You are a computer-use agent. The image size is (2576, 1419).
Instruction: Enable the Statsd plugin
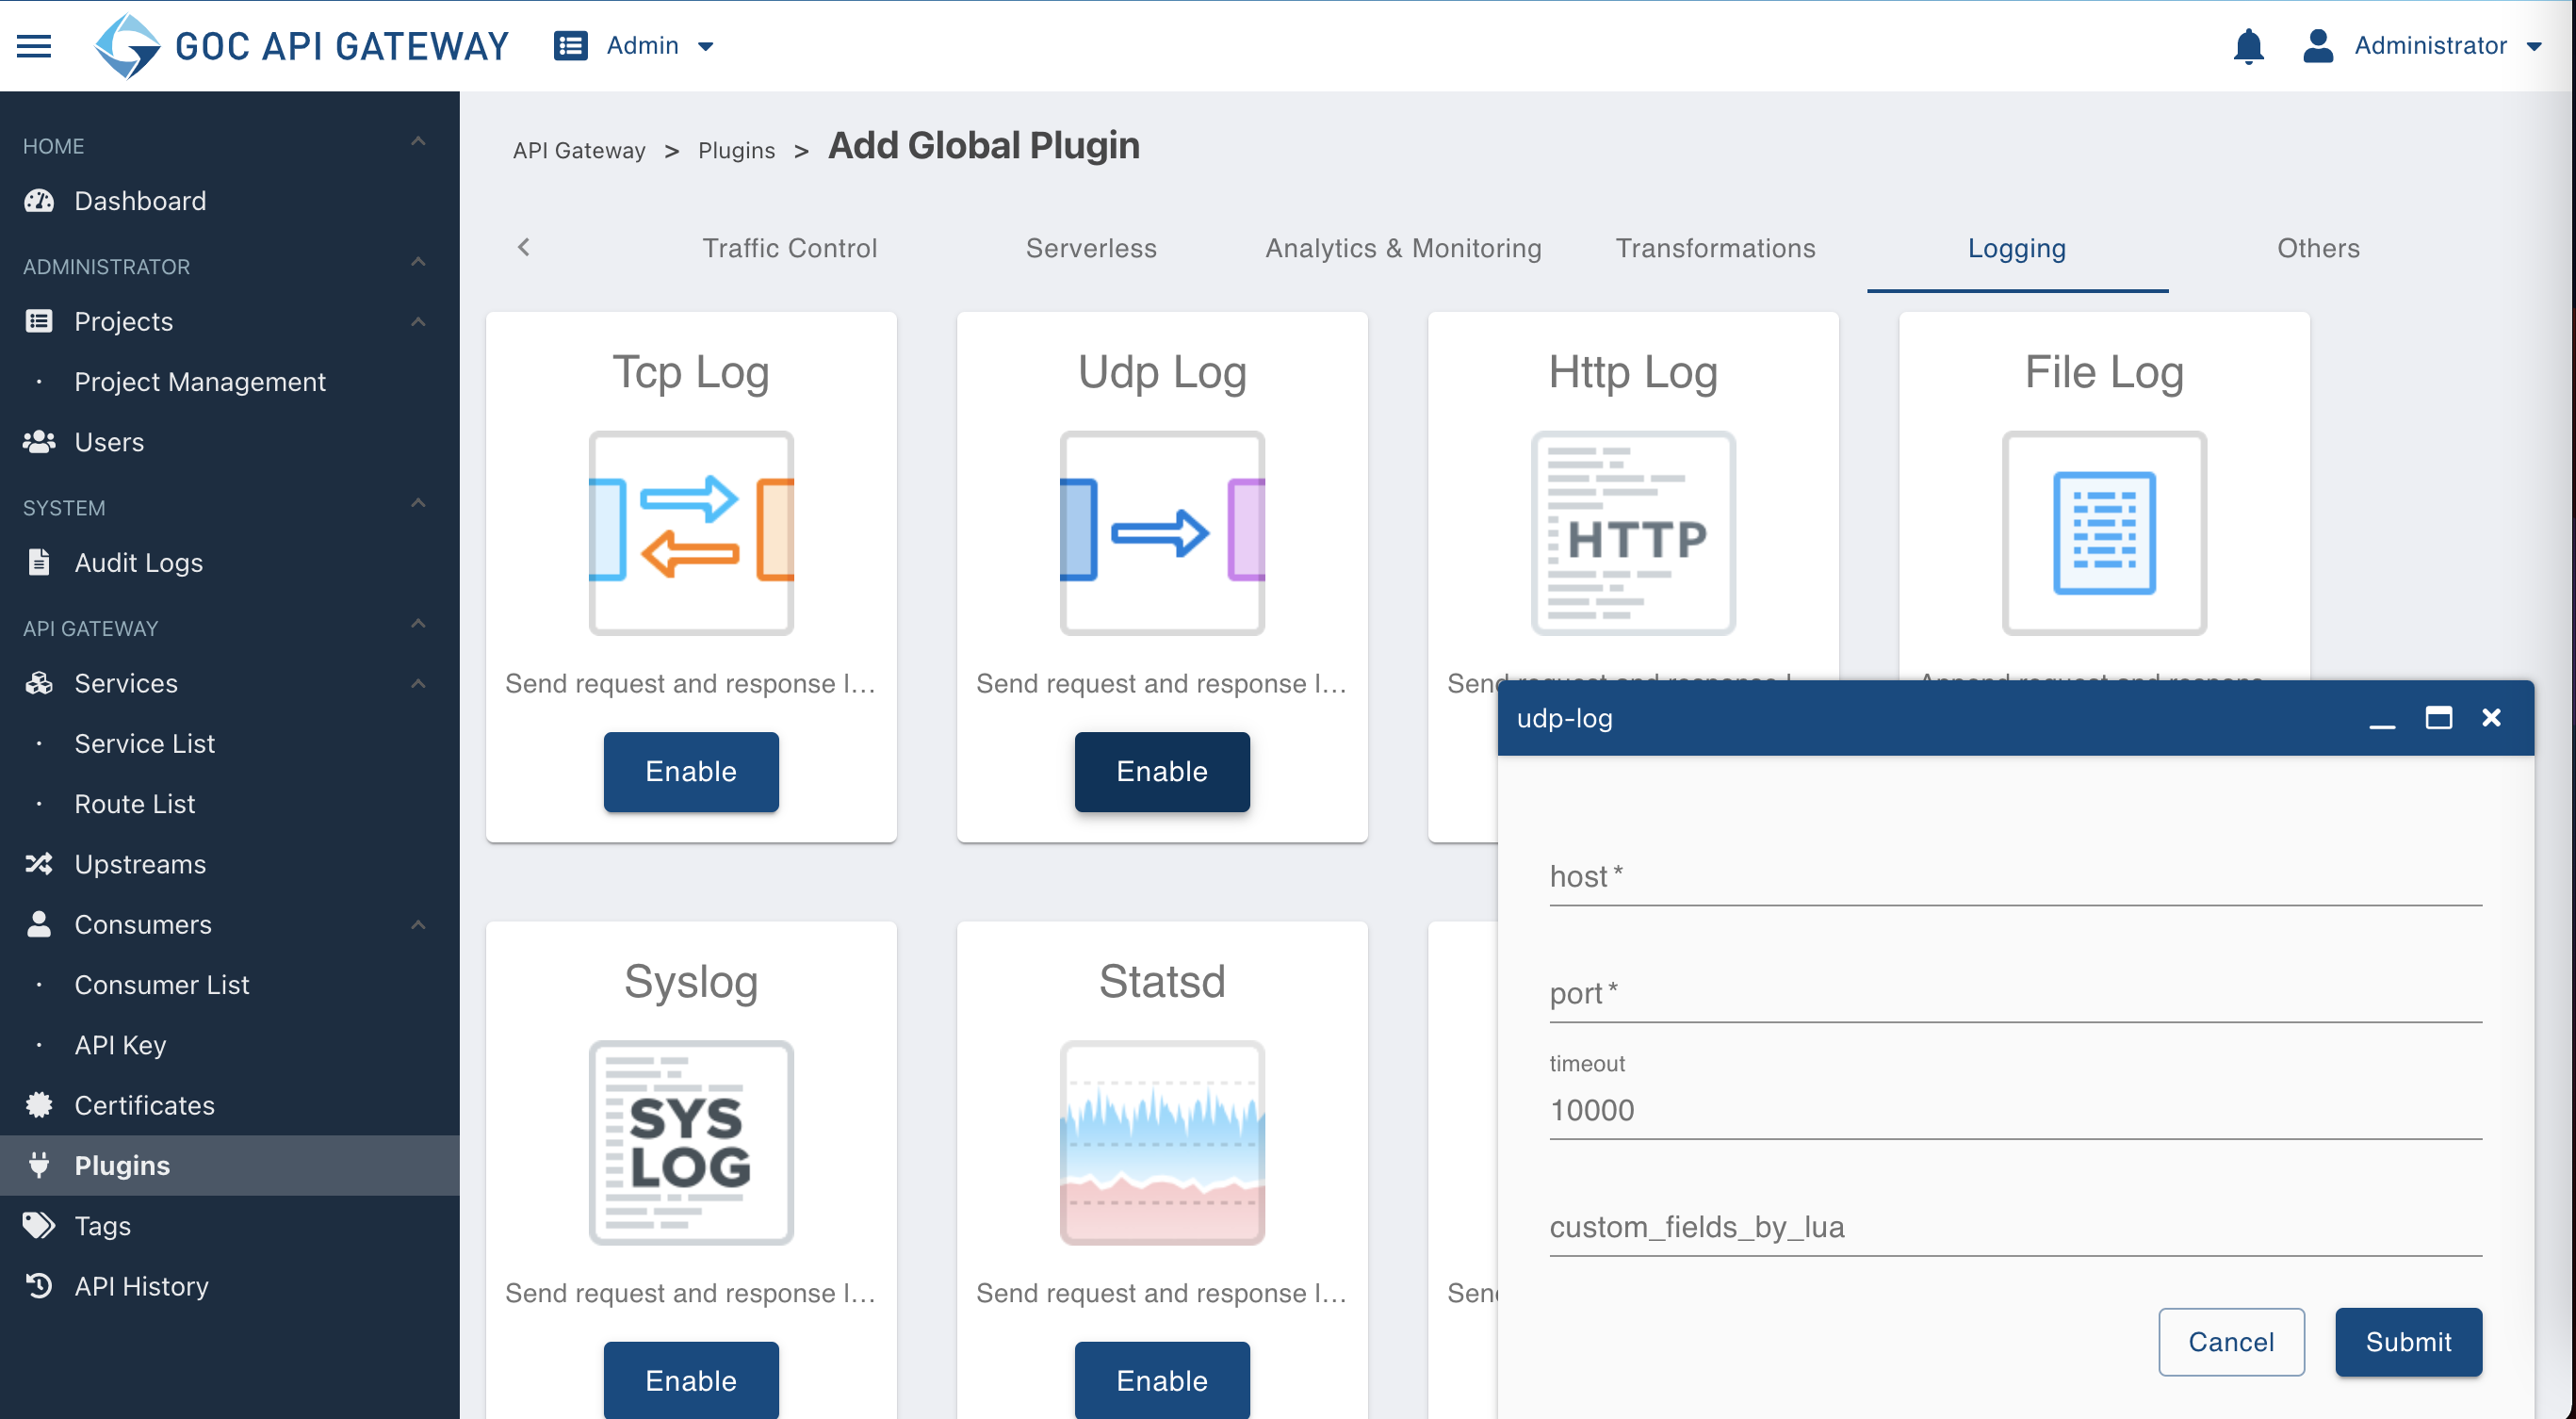[x=1162, y=1380]
